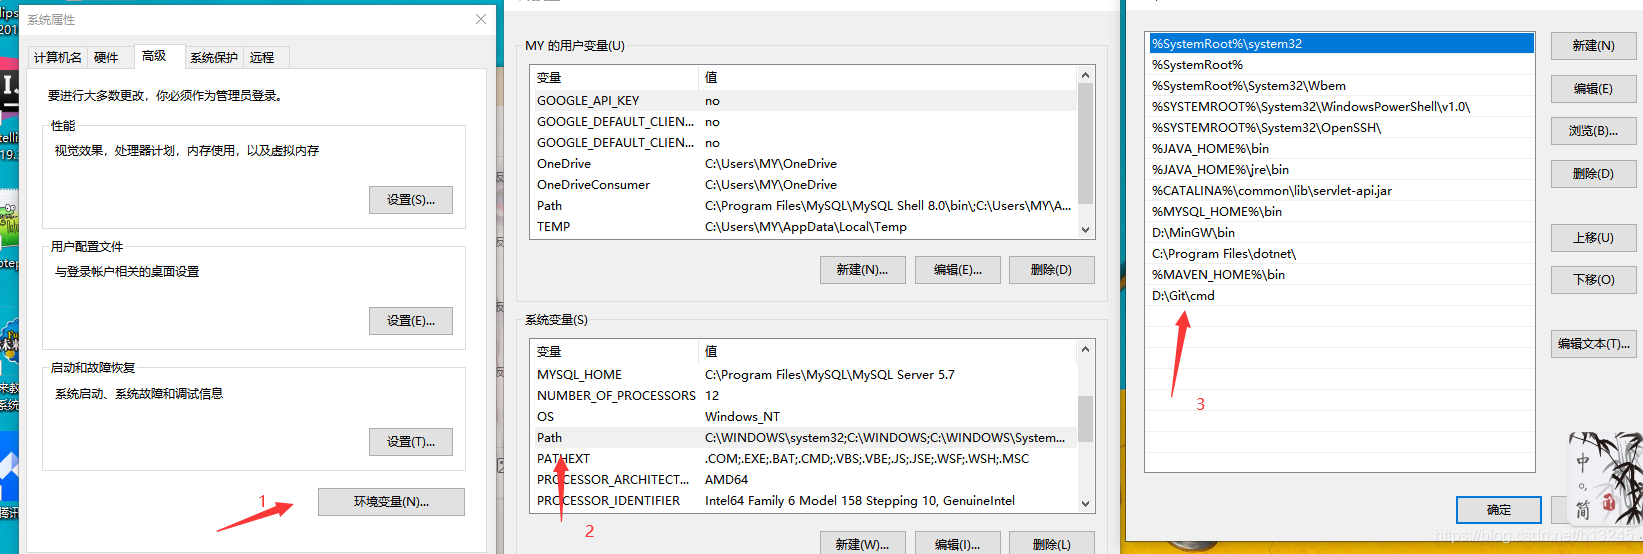Click 删除(D) under user variables
This screenshot has height=554, width=1643.
[x=1051, y=270]
